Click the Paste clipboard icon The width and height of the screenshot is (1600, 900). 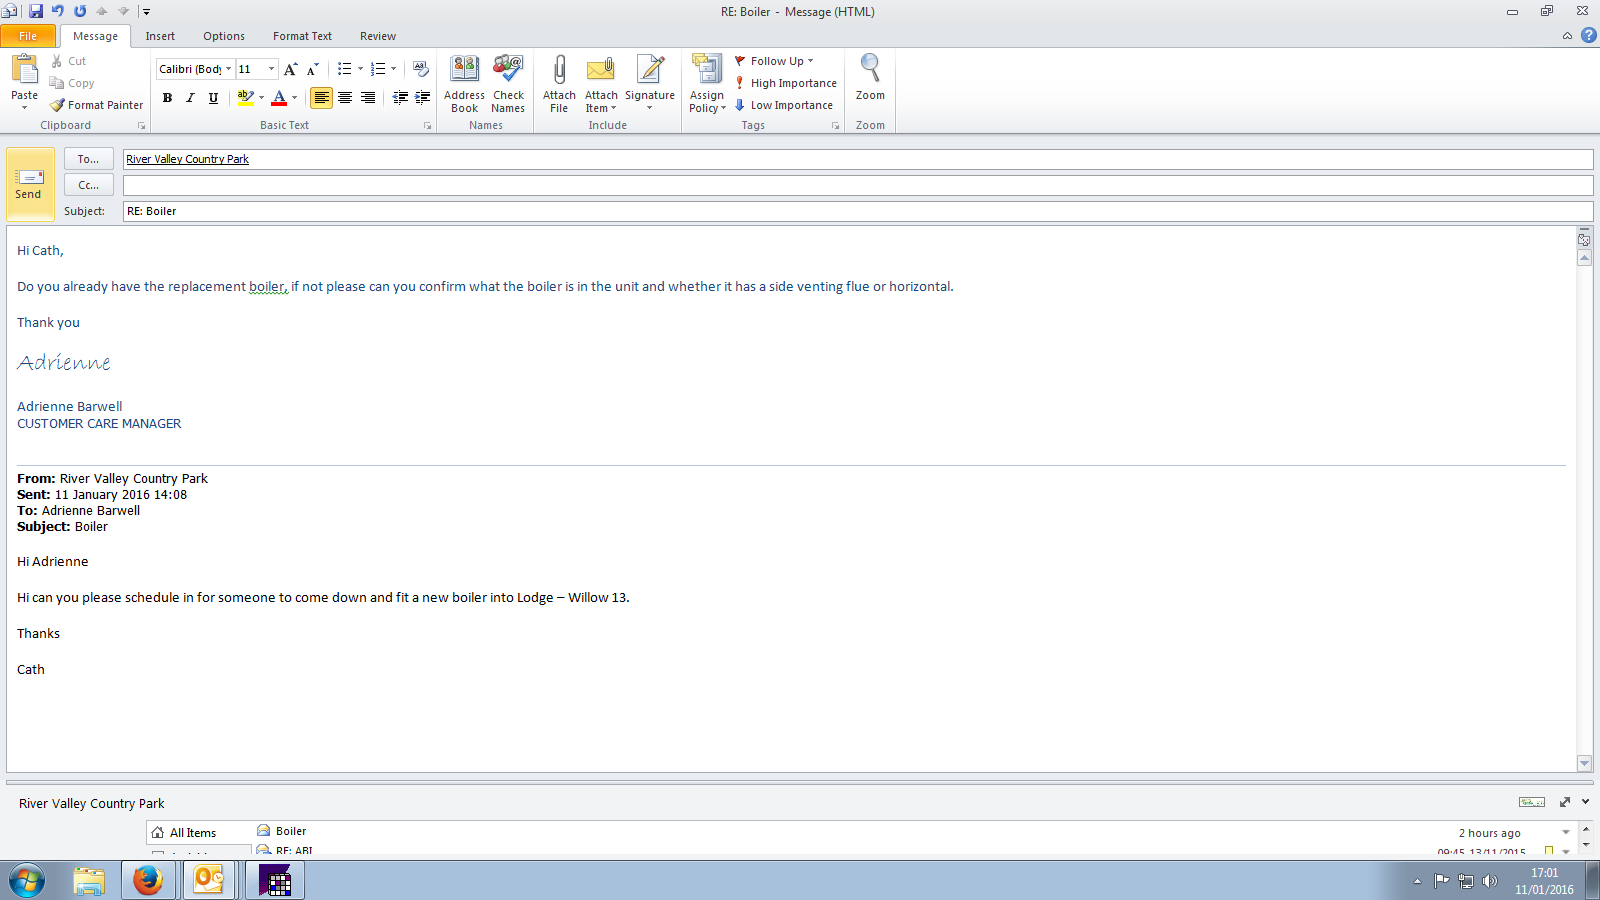pos(24,69)
